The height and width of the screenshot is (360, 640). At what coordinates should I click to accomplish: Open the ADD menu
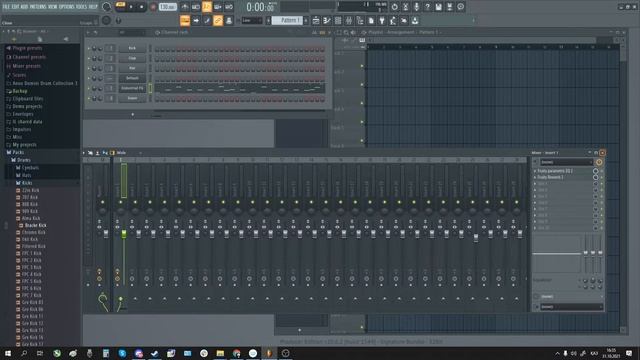click(x=24, y=7)
